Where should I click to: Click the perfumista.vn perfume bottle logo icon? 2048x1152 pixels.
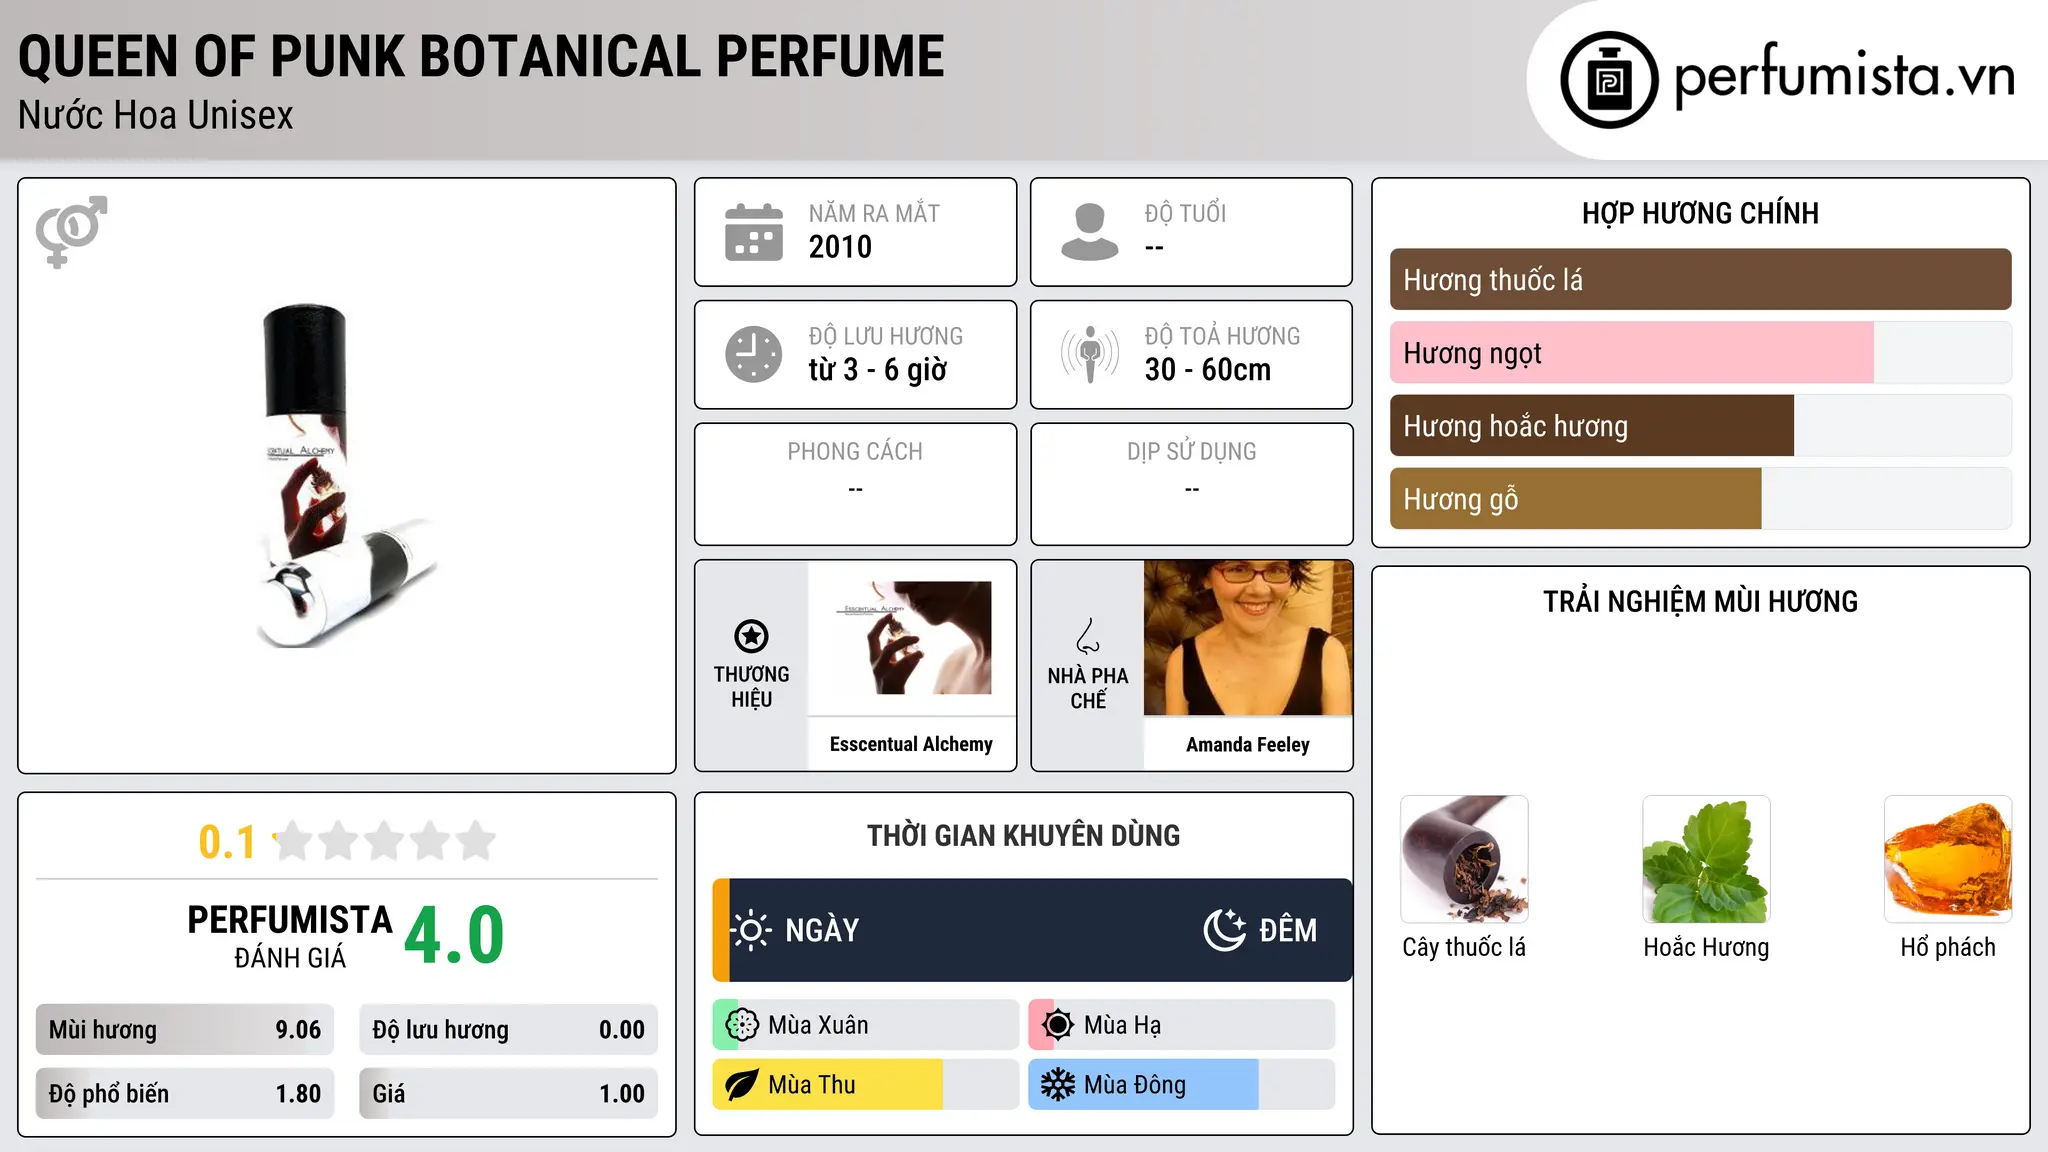pos(1609,80)
